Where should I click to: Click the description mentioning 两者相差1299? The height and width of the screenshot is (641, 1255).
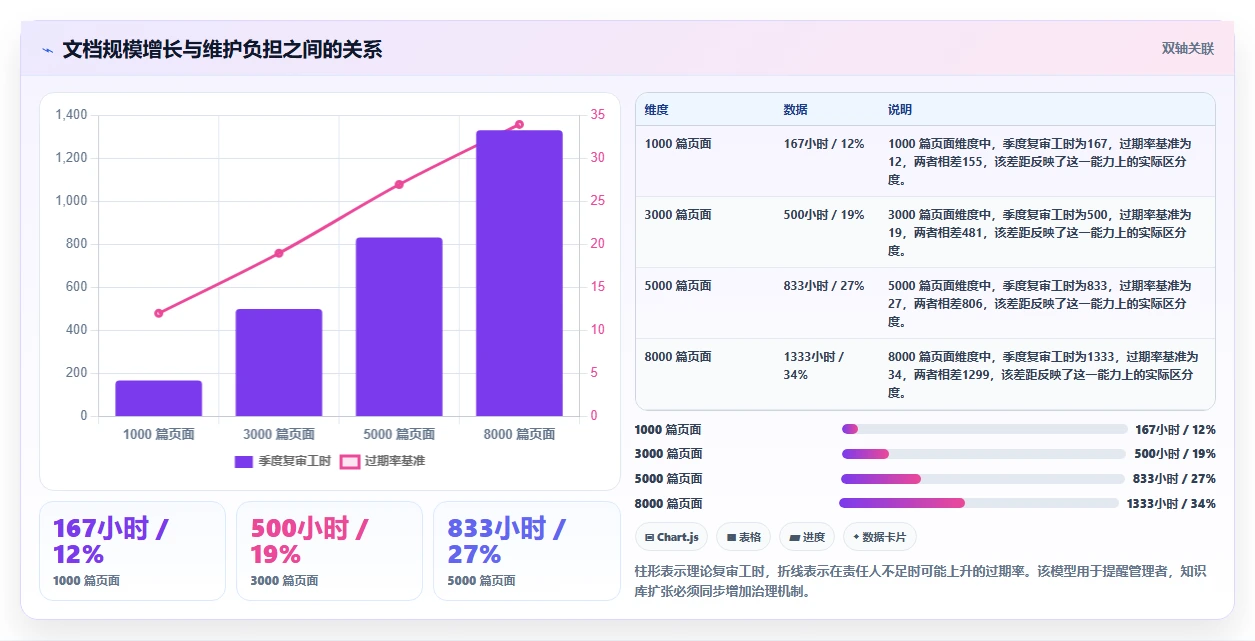(1043, 375)
